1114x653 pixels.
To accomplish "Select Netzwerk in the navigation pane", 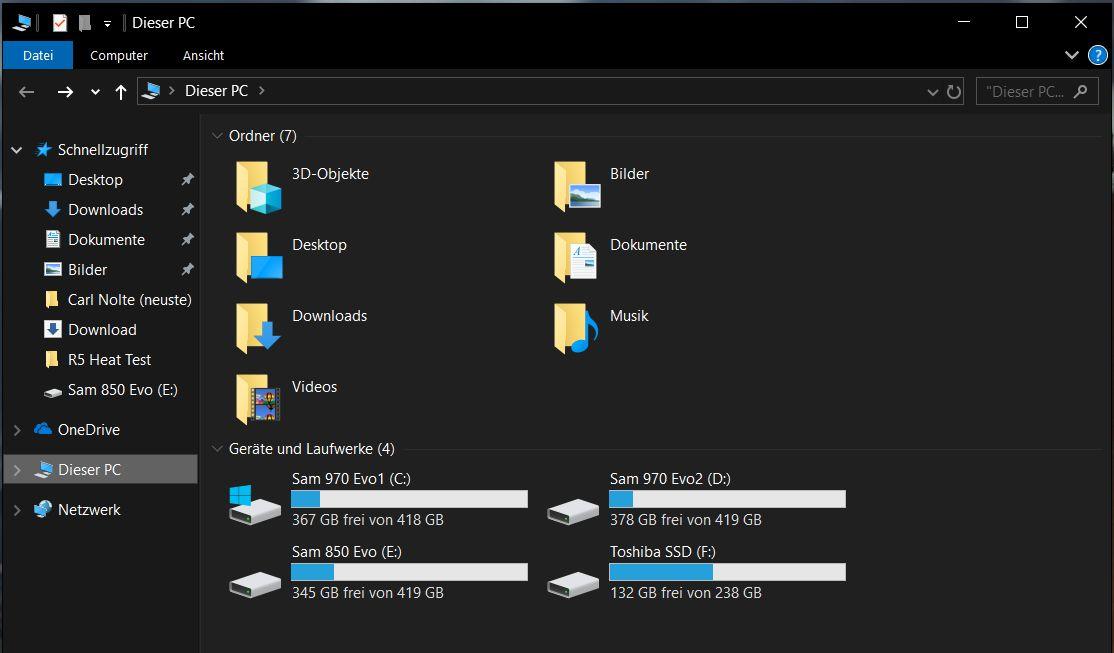I will (89, 510).
